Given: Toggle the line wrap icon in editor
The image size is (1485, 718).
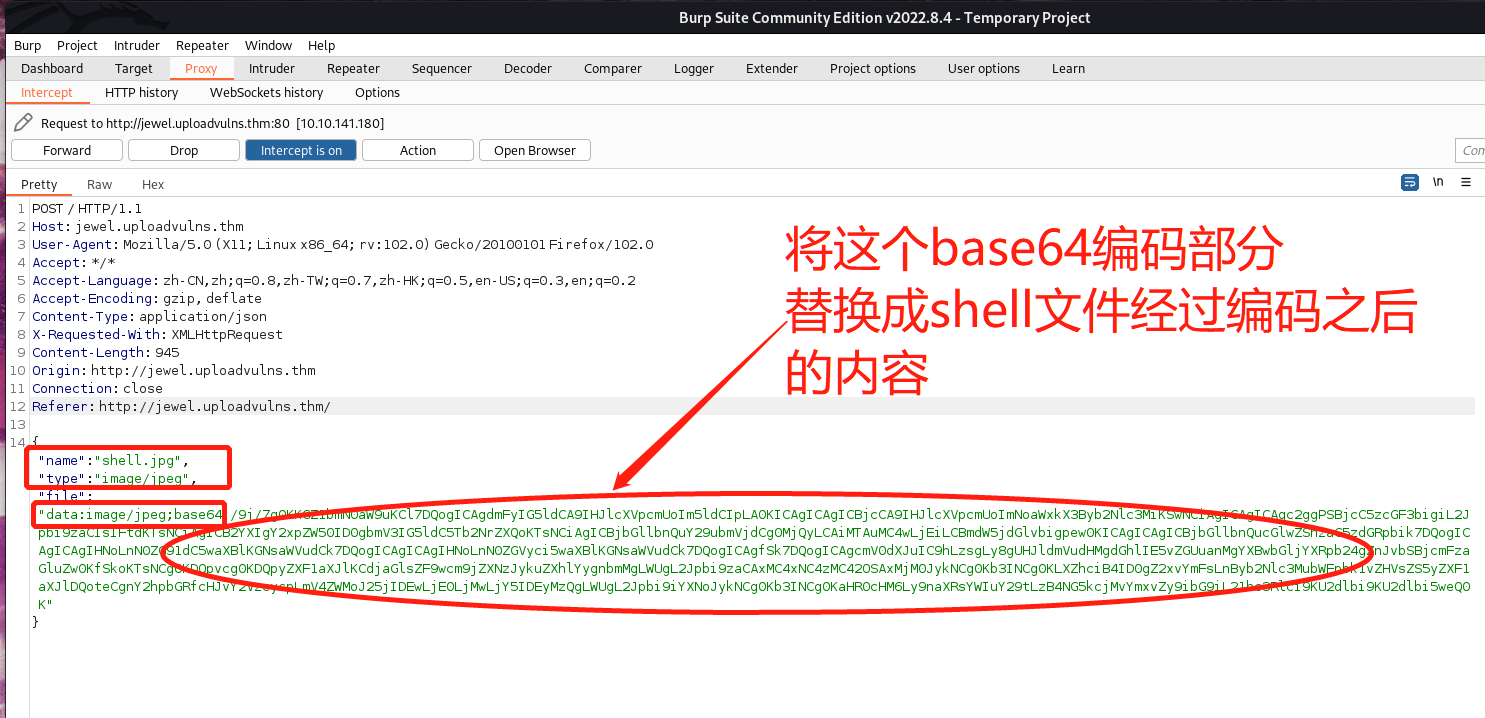Looking at the screenshot, I should [1409, 182].
